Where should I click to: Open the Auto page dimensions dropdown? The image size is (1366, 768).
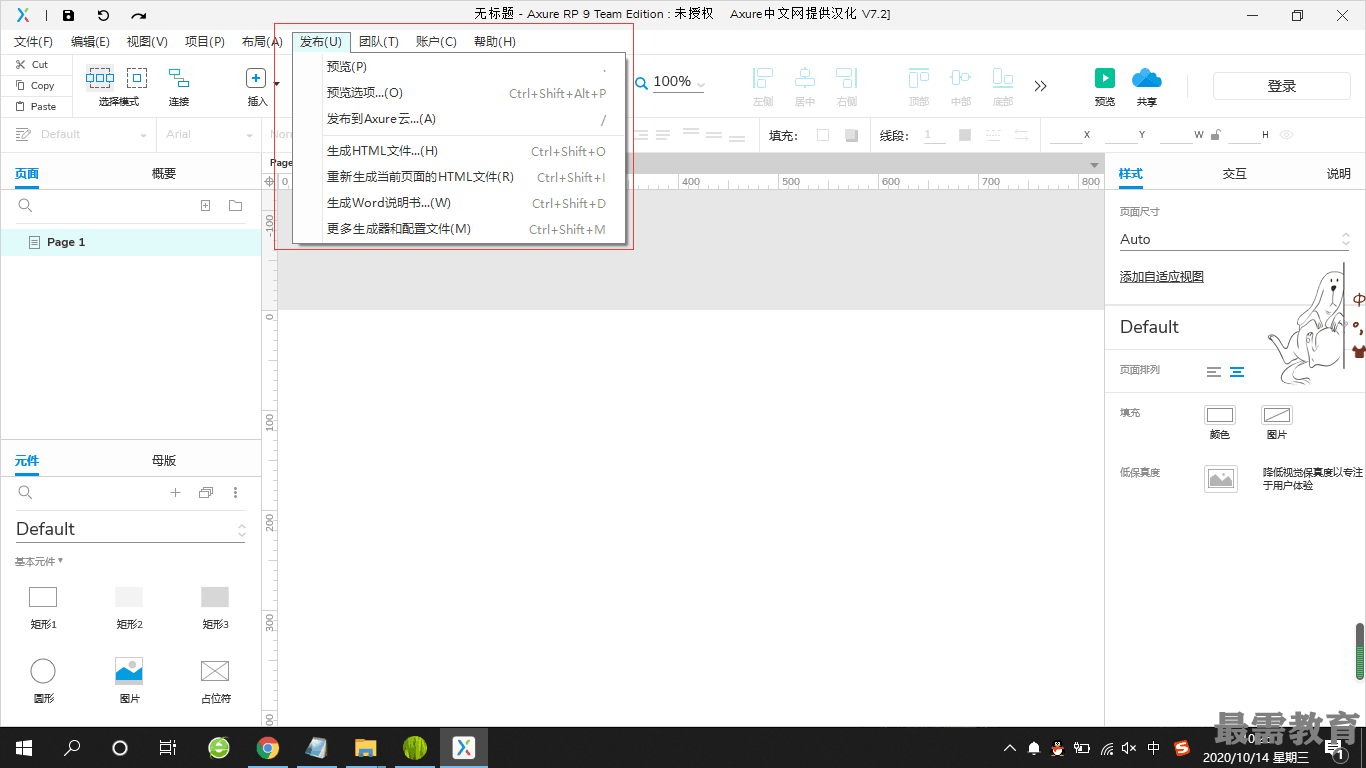tap(1235, 240)
